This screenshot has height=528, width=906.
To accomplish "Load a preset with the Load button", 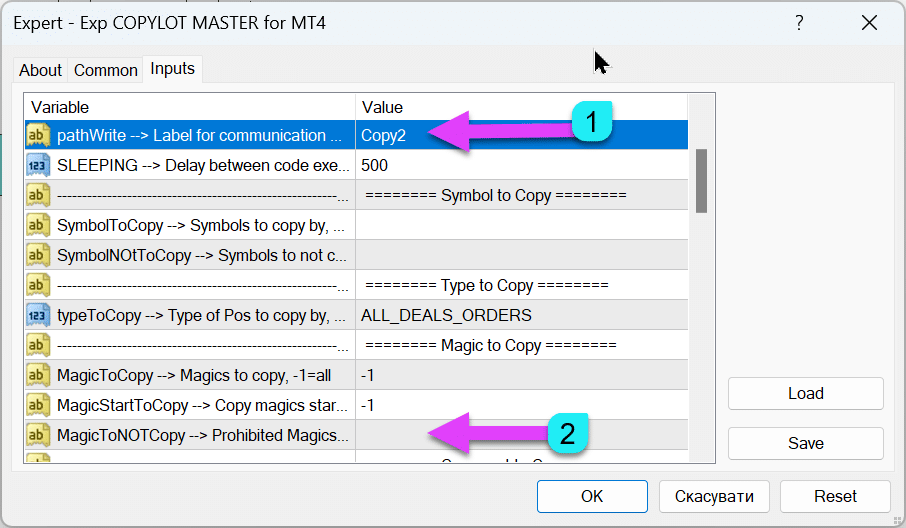I will pos(805,393).
